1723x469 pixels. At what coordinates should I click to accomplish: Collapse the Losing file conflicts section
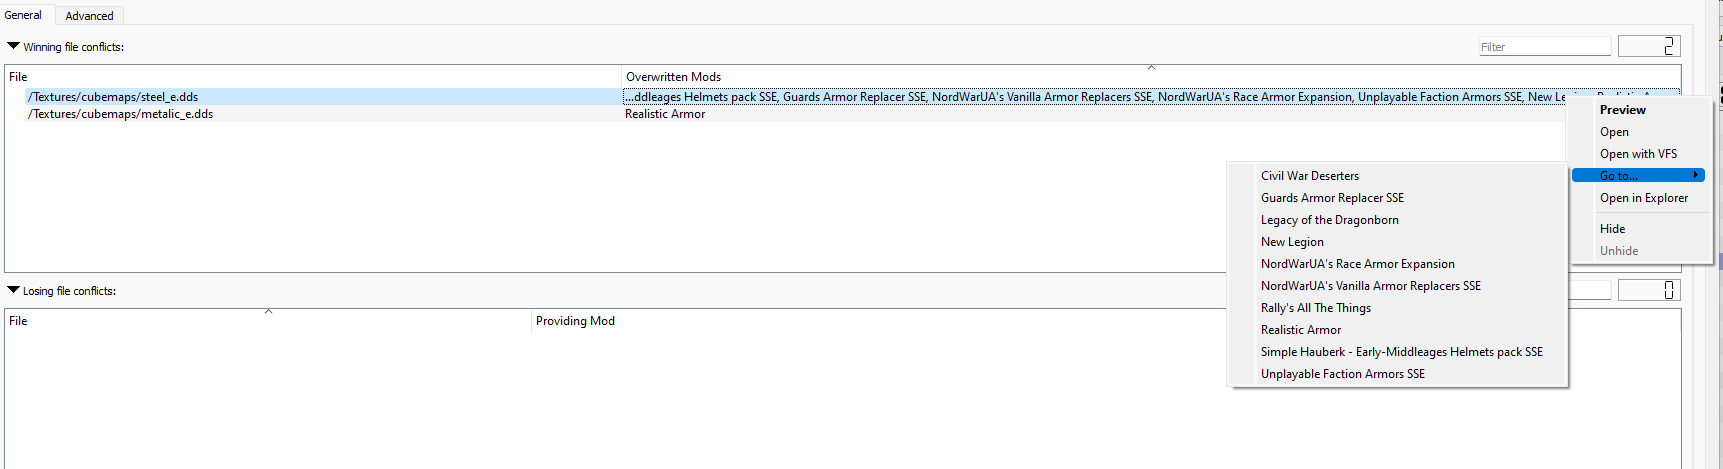[13, 290]
